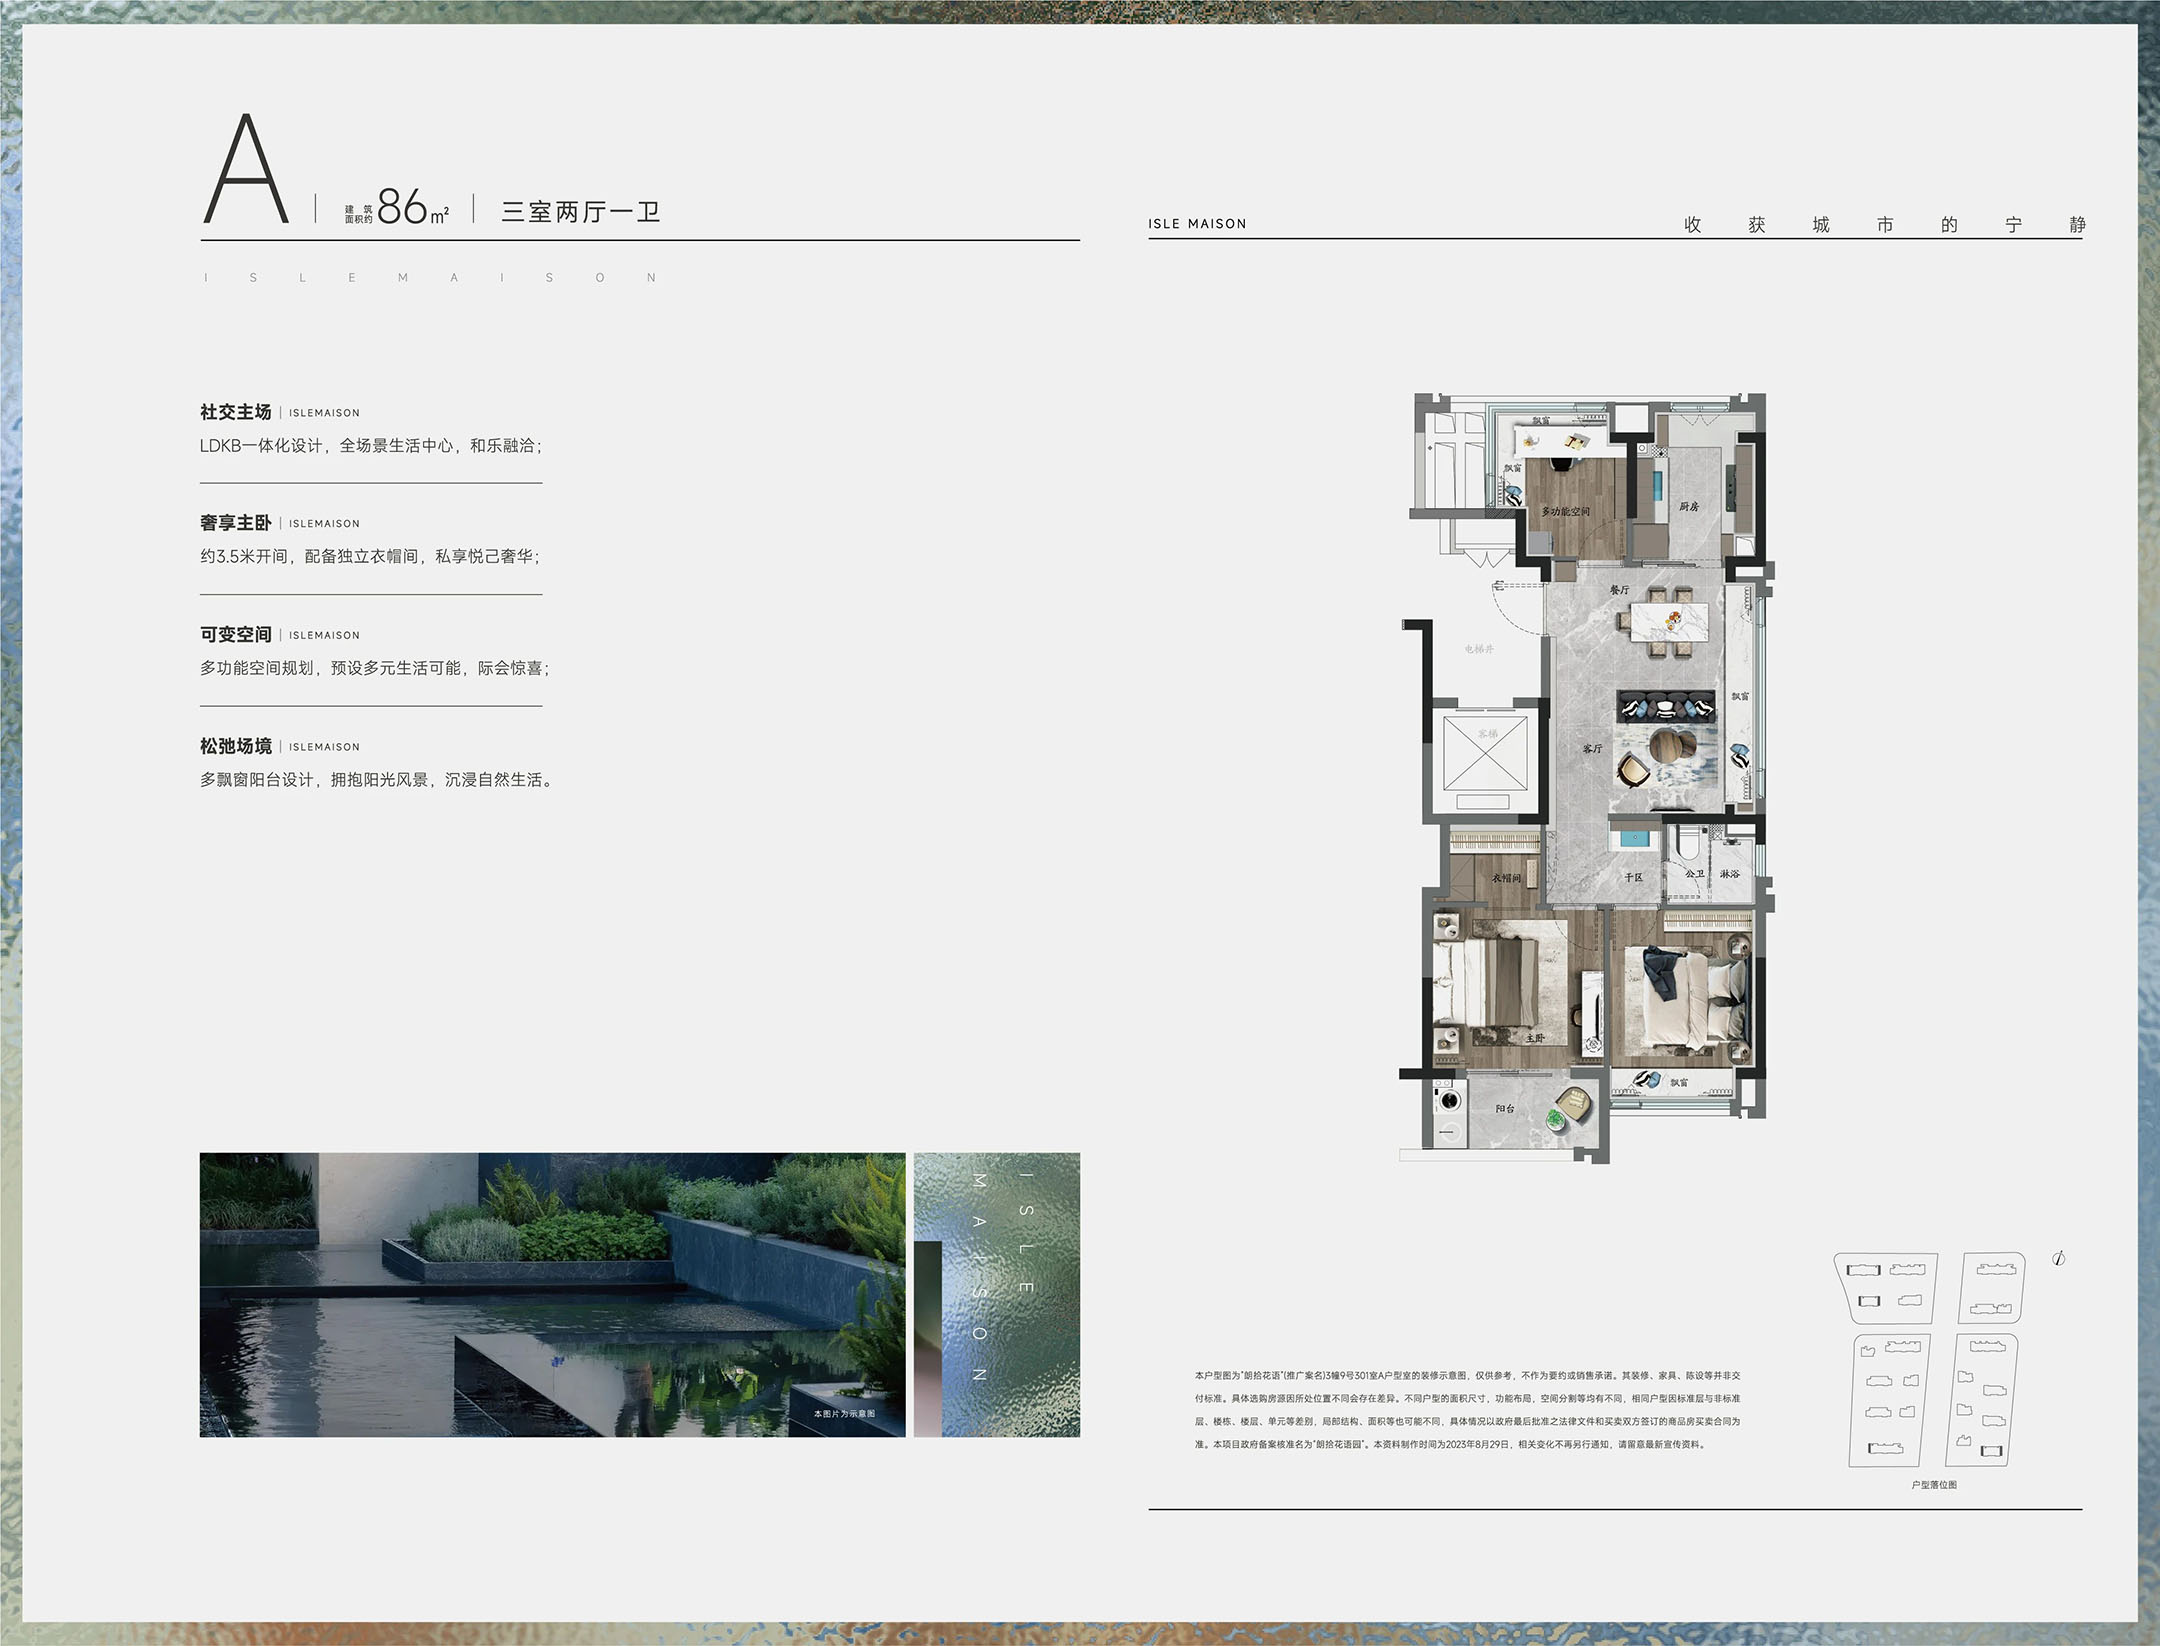Image resolution: width=2160 pixels, height=1646 pixels.
Task: Click the elevator symbol labeled 客梯
Action: click(1485, 753)
